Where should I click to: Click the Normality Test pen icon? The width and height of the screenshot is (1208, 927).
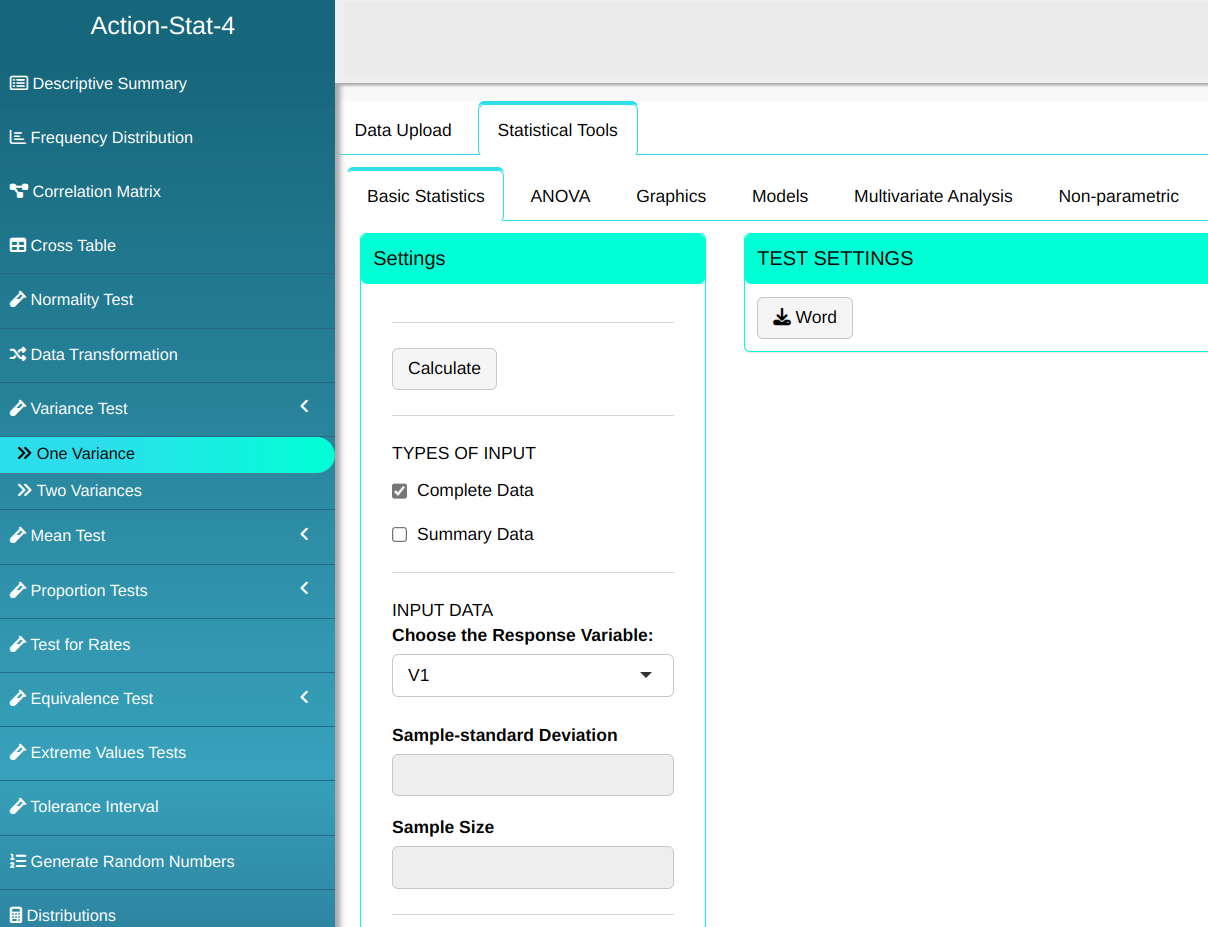[x=18, y=300]
